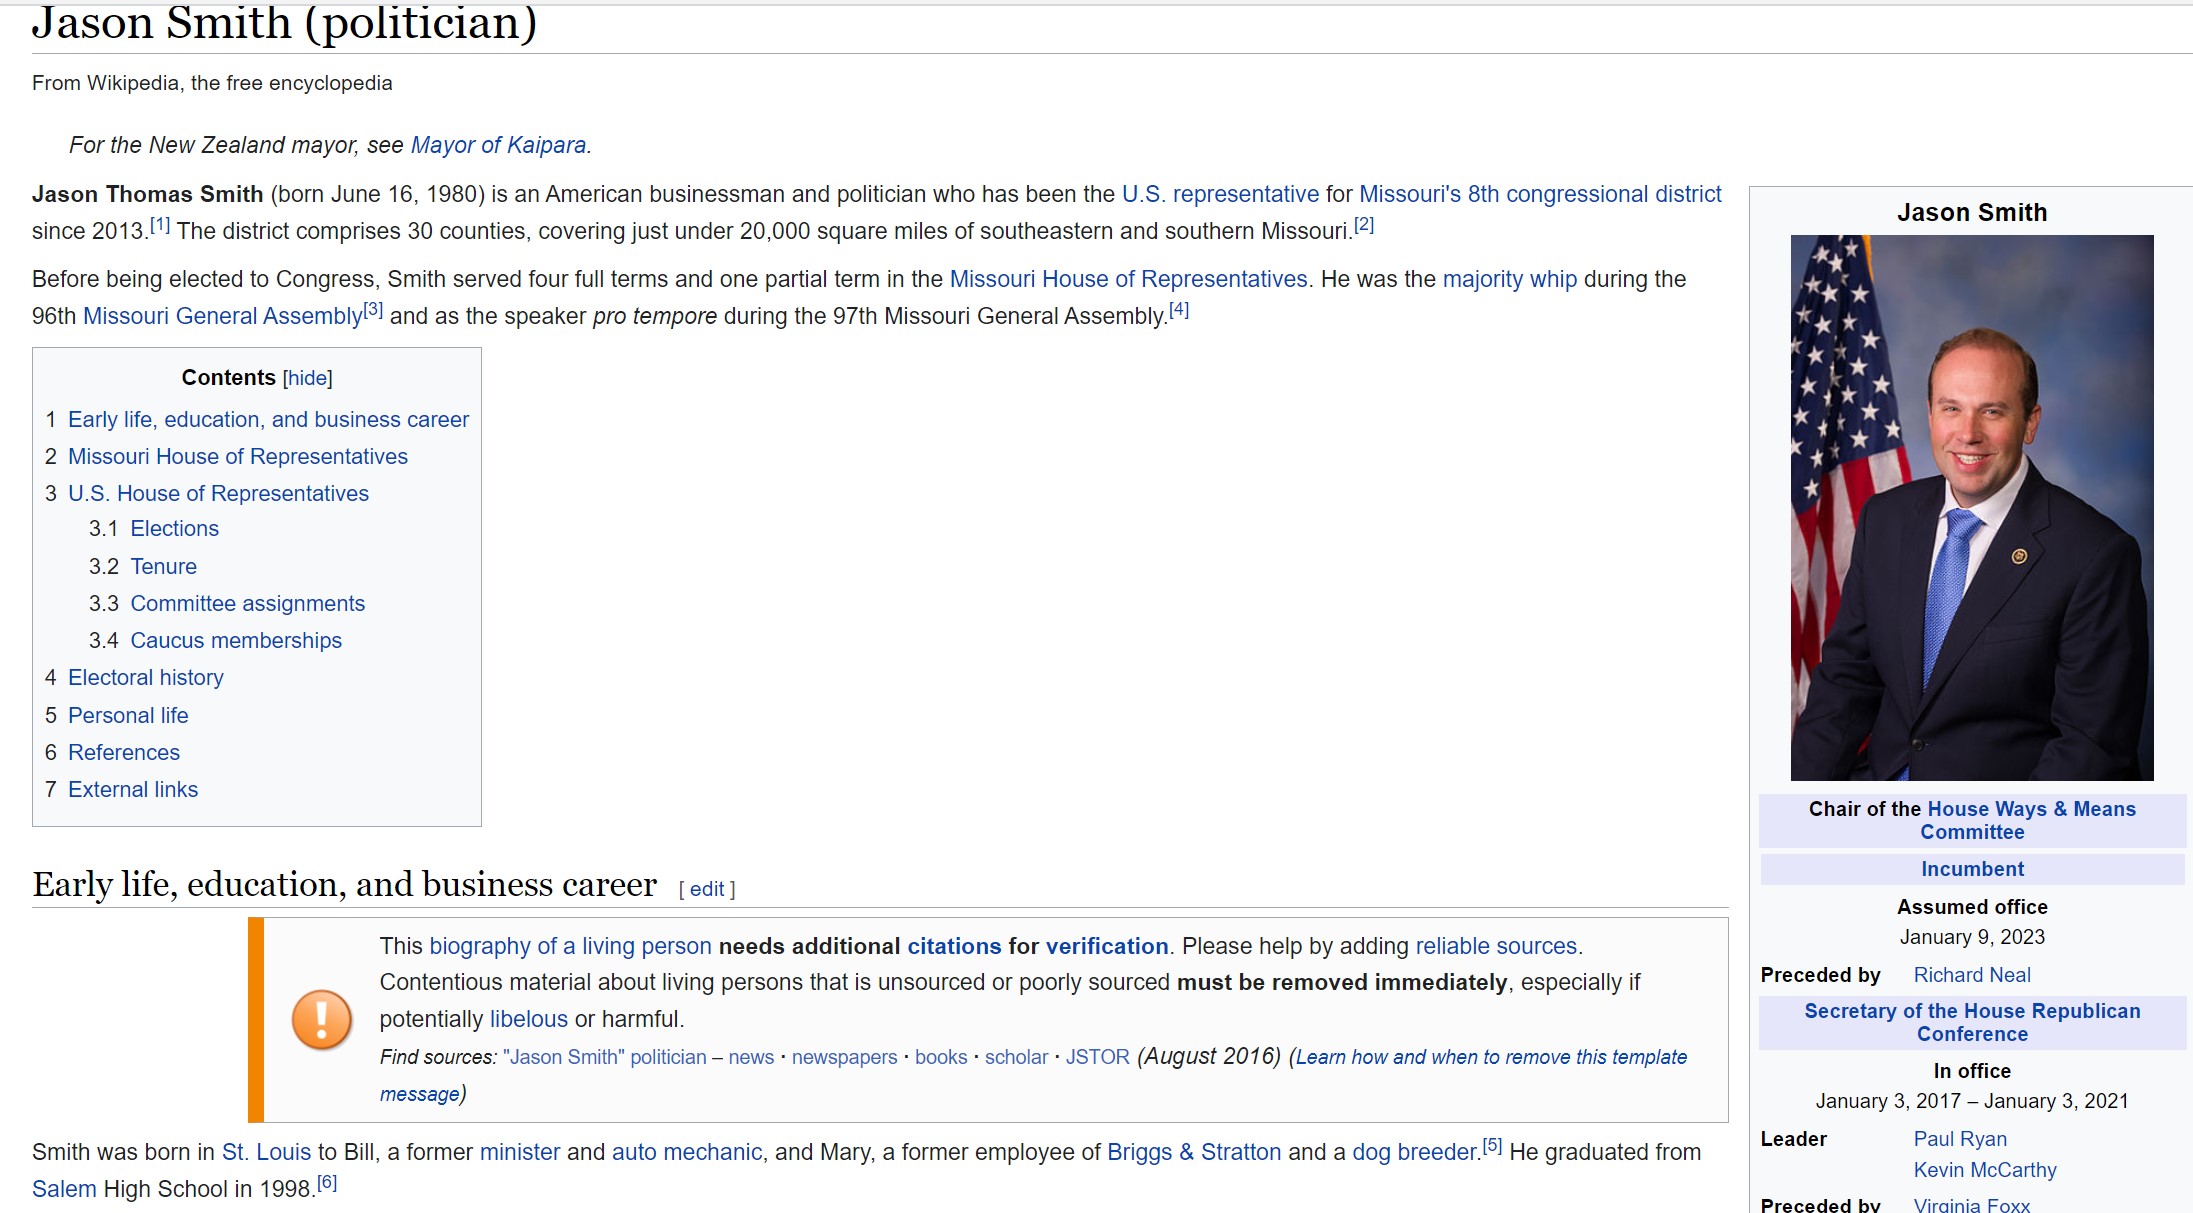Viewport: 2193px width, 1213px height.
Task: Hide the Contents box via [hide]
Action: point(307,378)
